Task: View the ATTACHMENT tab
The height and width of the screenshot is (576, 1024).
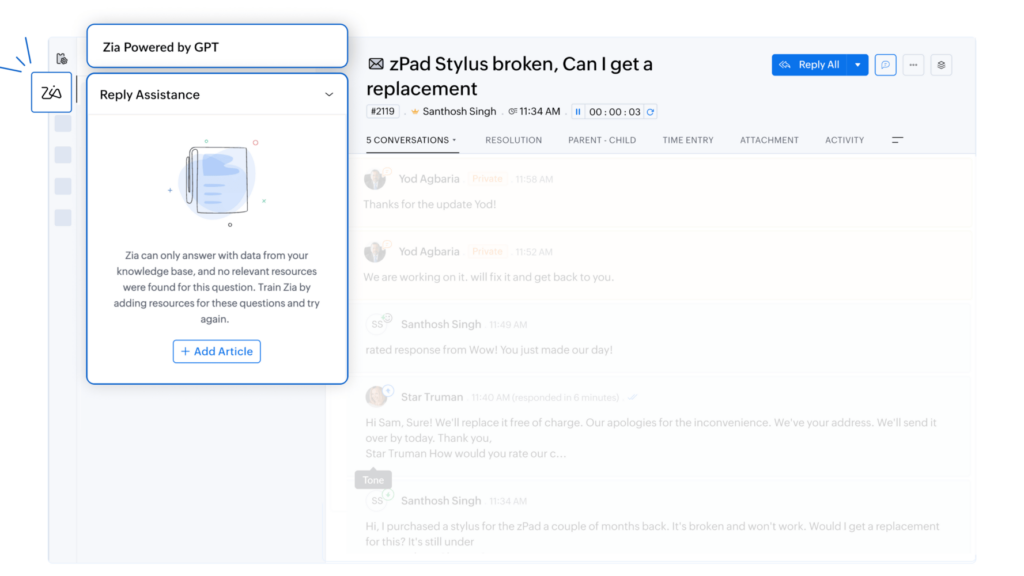Action: click(769, 140)
